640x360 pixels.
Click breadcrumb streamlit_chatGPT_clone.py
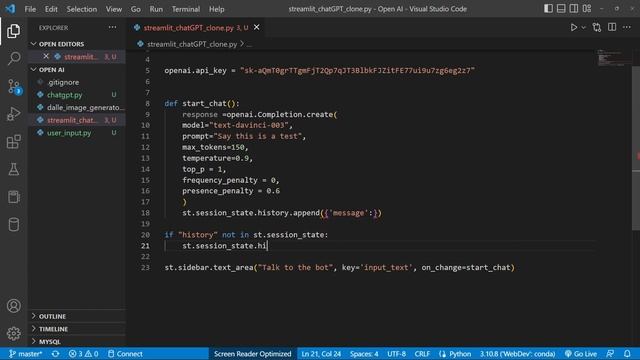click(x=192, y=44)
